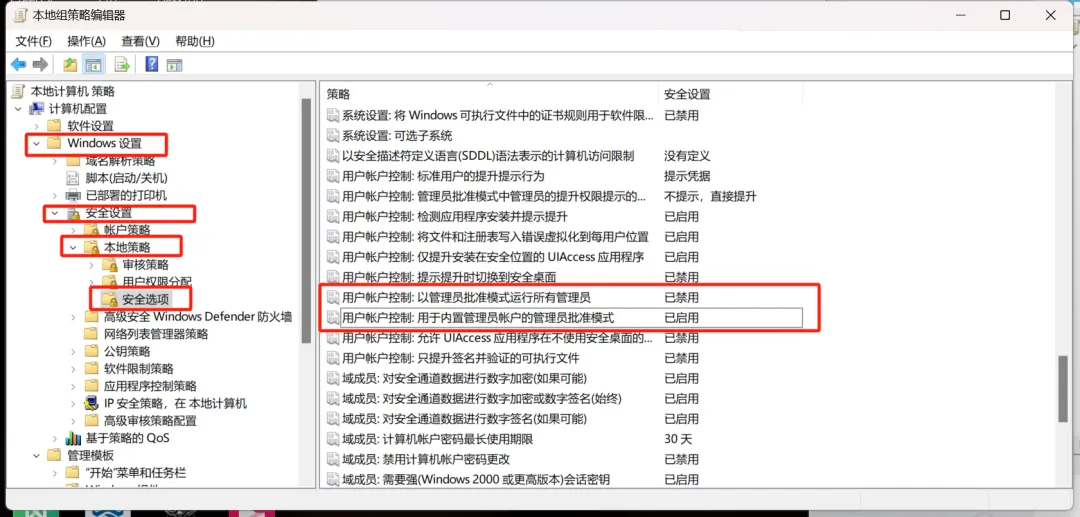Collapse the 计算机配置 tree node
The height and width of the screenshot is (517, 1080).
pyautogui.click(x=18, y=109)
